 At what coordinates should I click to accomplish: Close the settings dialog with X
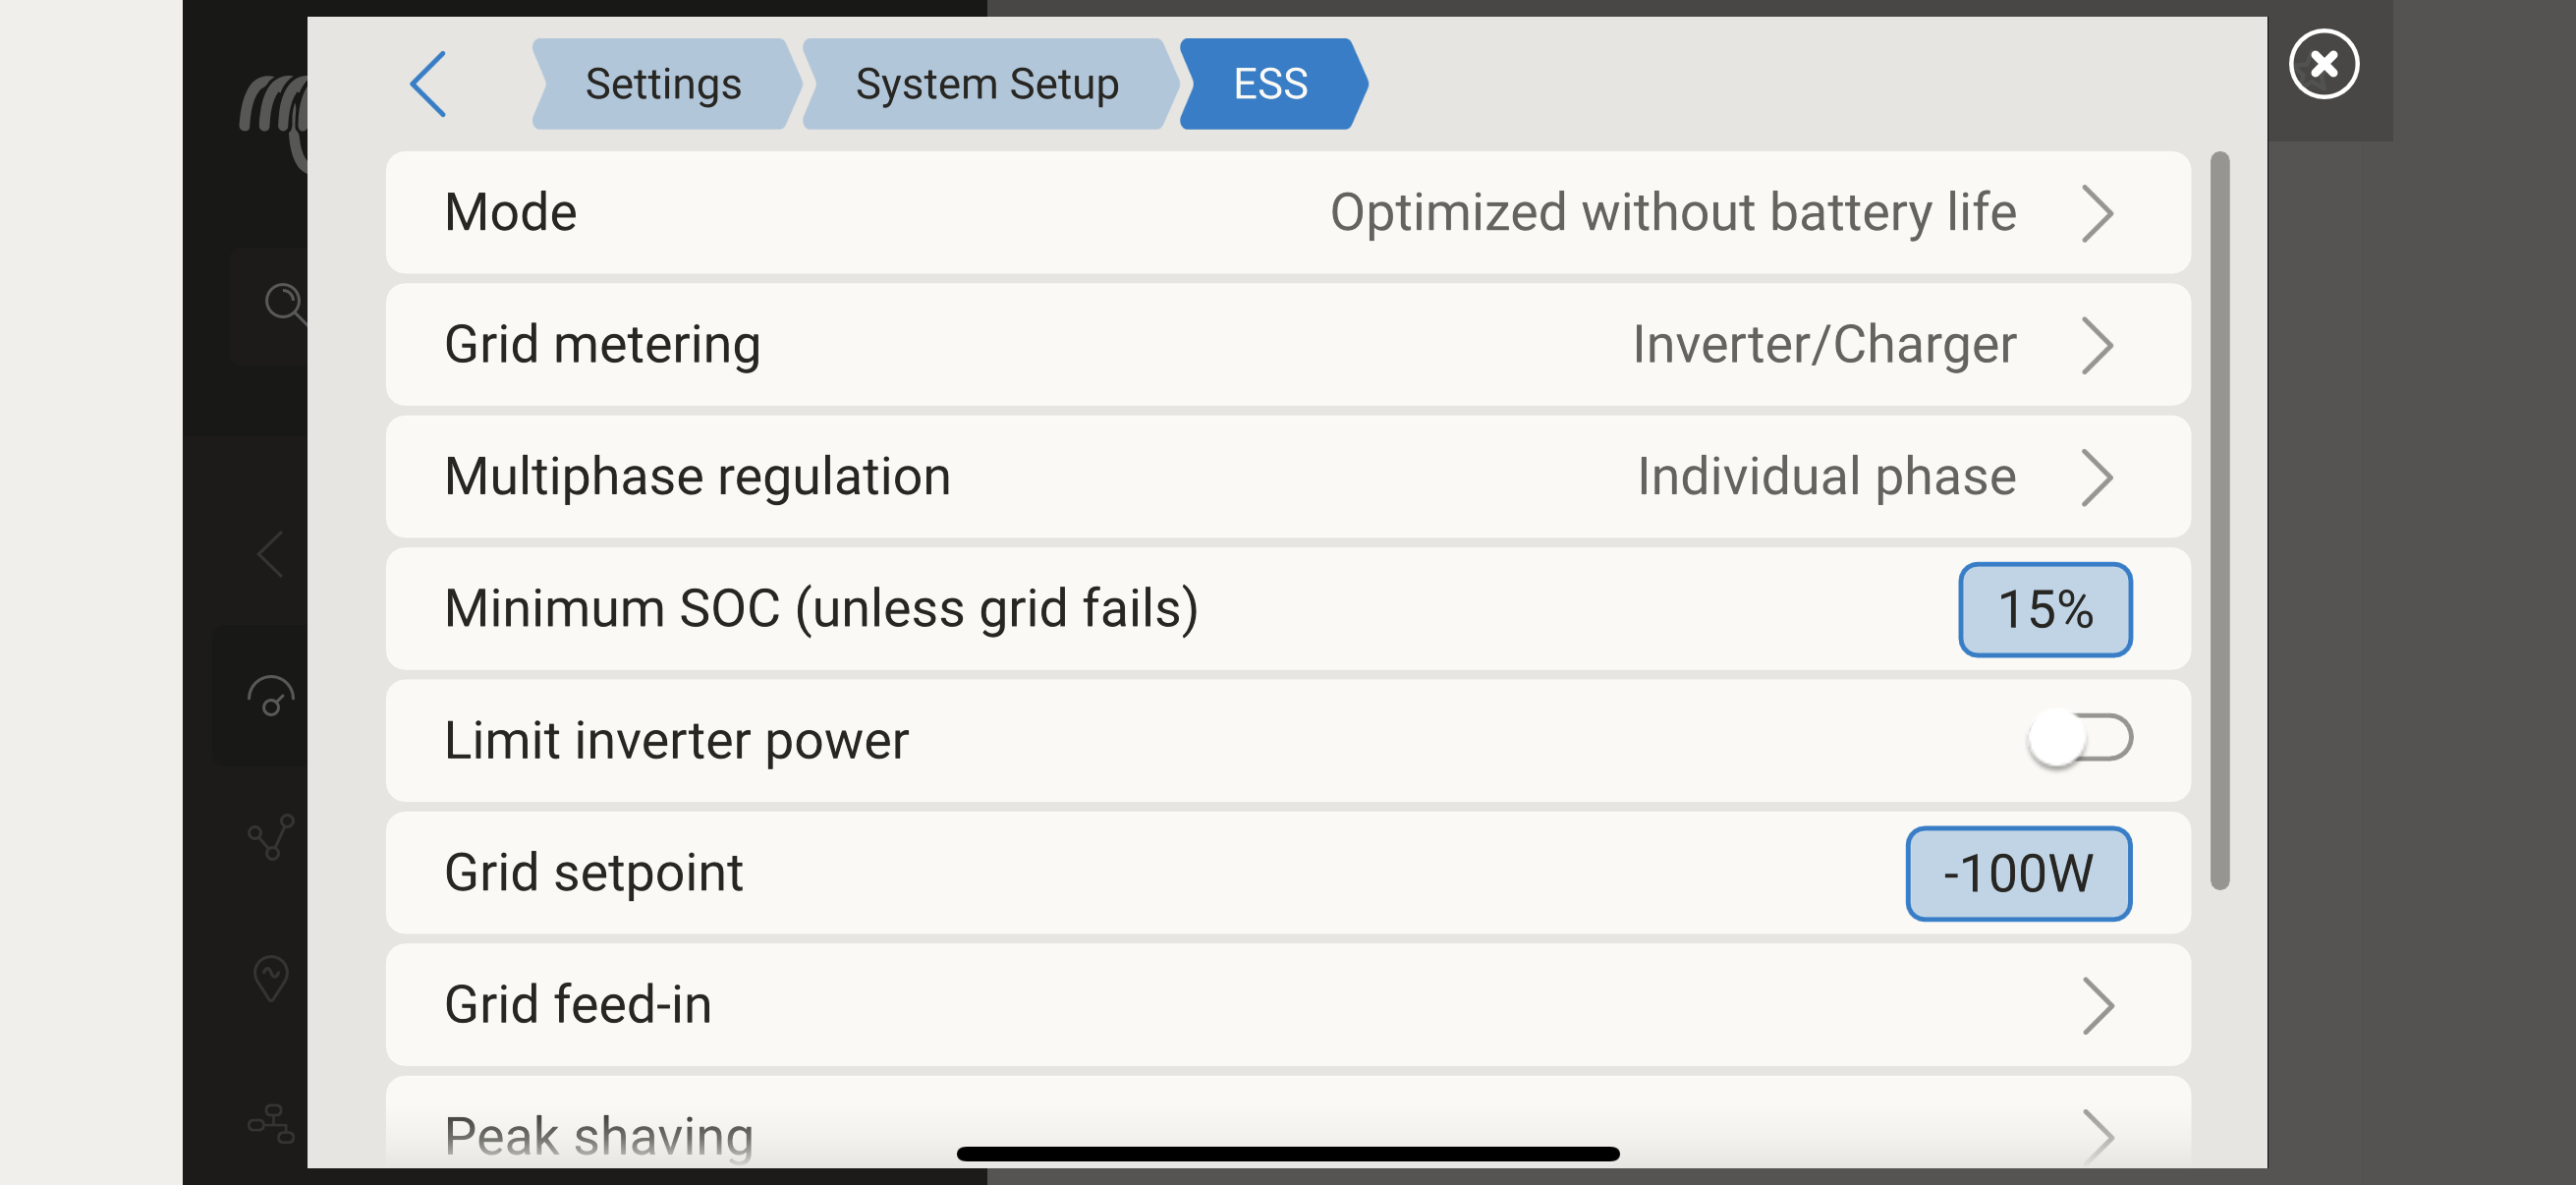2323,65
